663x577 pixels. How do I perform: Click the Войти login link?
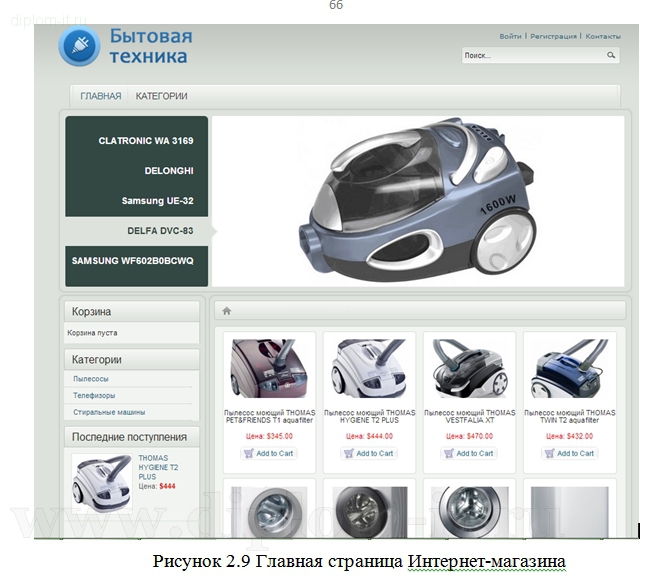tap(510, 36)
